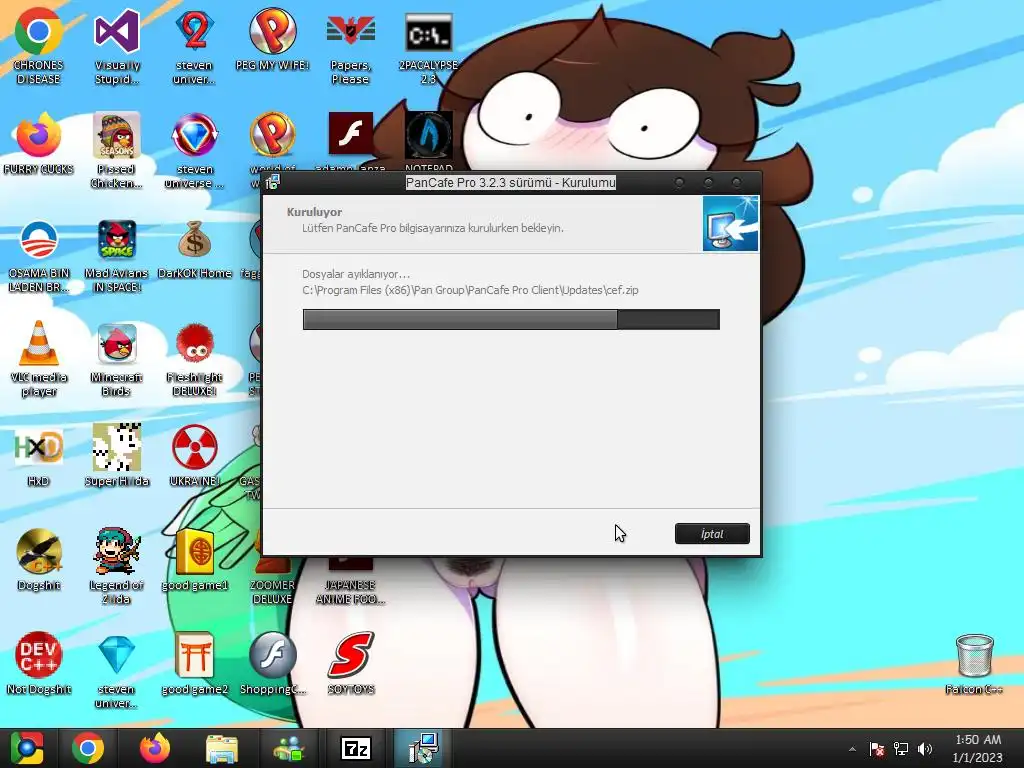Launch the good game1 mahjong tile icon

tap(195, 551)
